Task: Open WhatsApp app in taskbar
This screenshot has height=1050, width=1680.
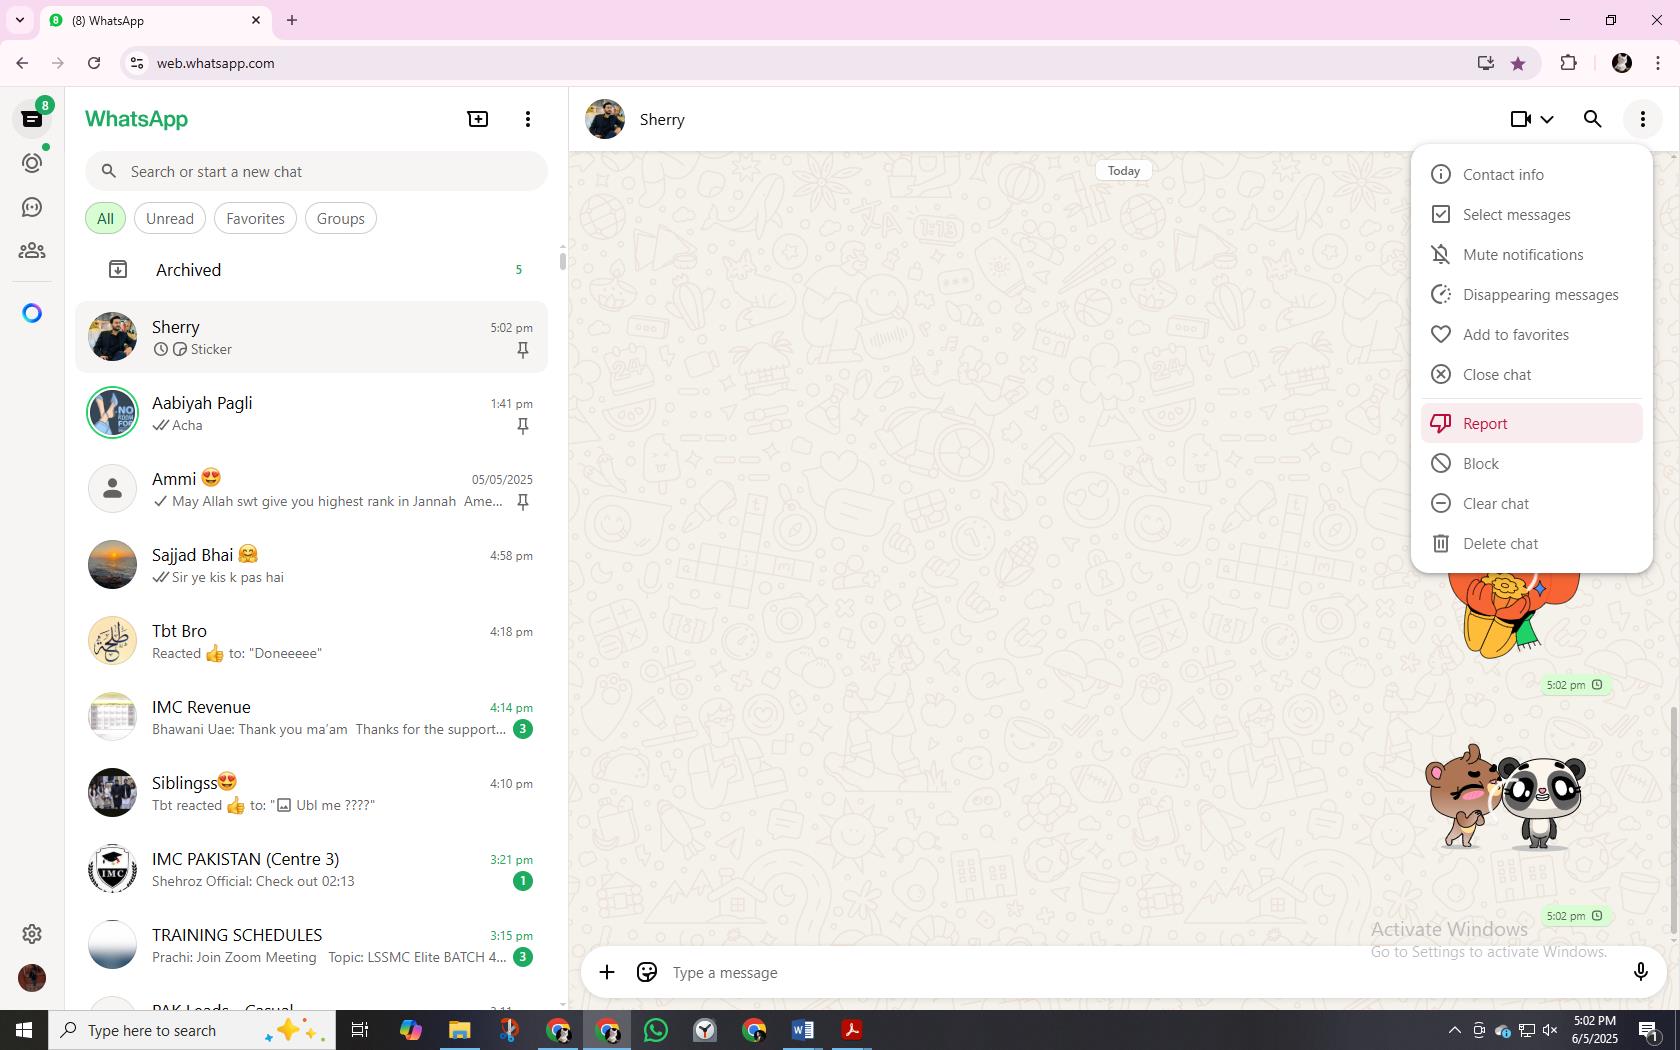Action: pos(656,1030)
